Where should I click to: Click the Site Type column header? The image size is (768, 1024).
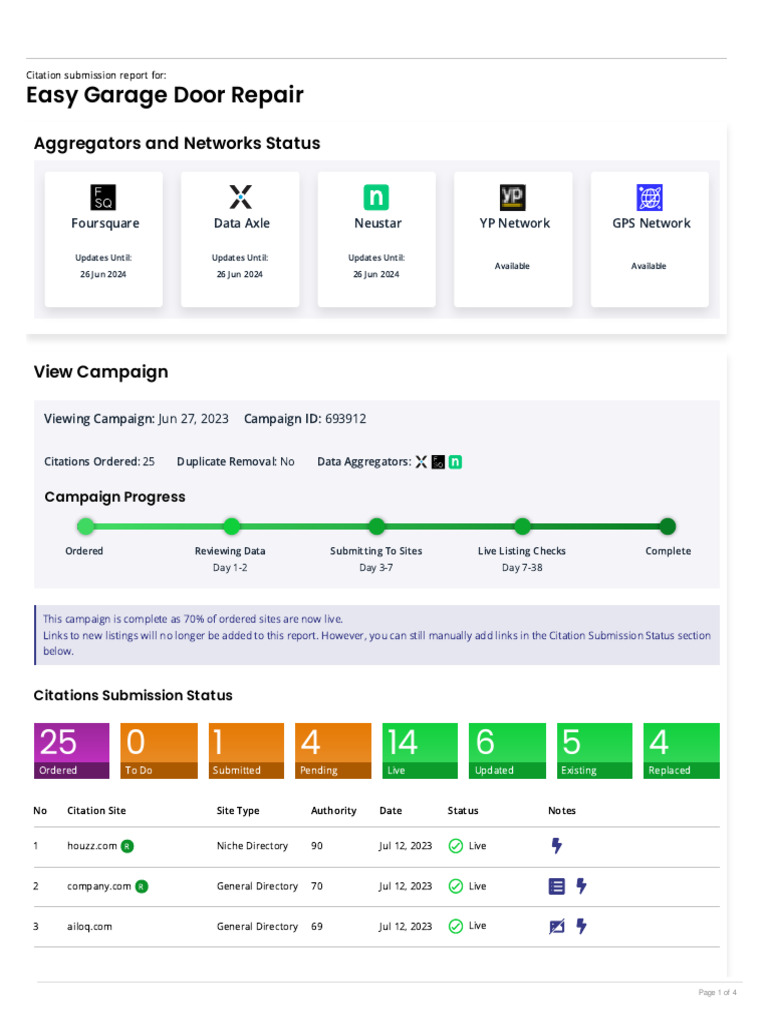pos(238,810)
